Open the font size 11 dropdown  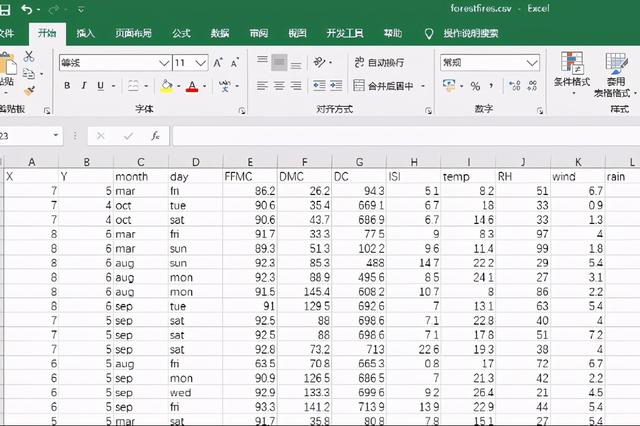tap(200, 63)
